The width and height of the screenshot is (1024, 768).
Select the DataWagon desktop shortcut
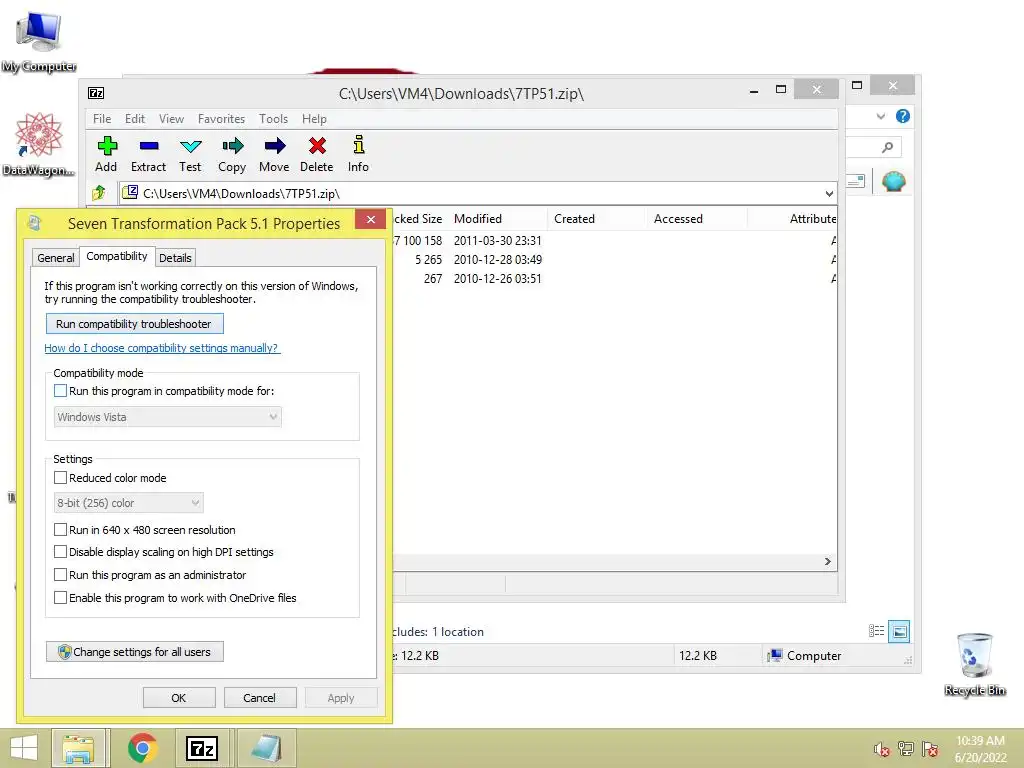pyautogui.click(x=38, y=144)
